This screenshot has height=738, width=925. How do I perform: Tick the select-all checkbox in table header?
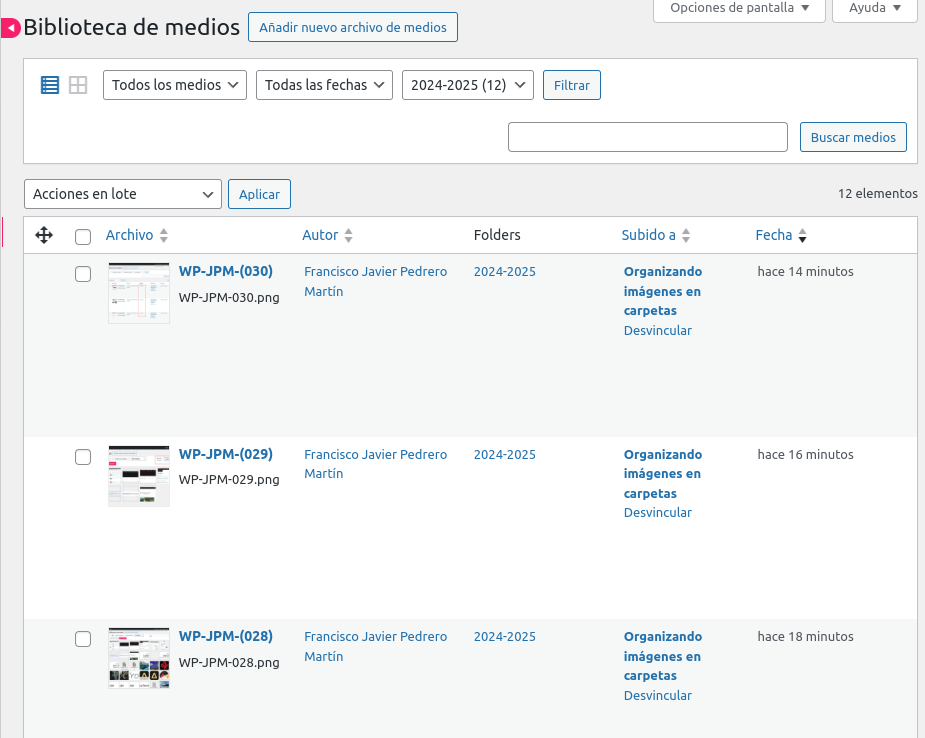click(83, 237)
